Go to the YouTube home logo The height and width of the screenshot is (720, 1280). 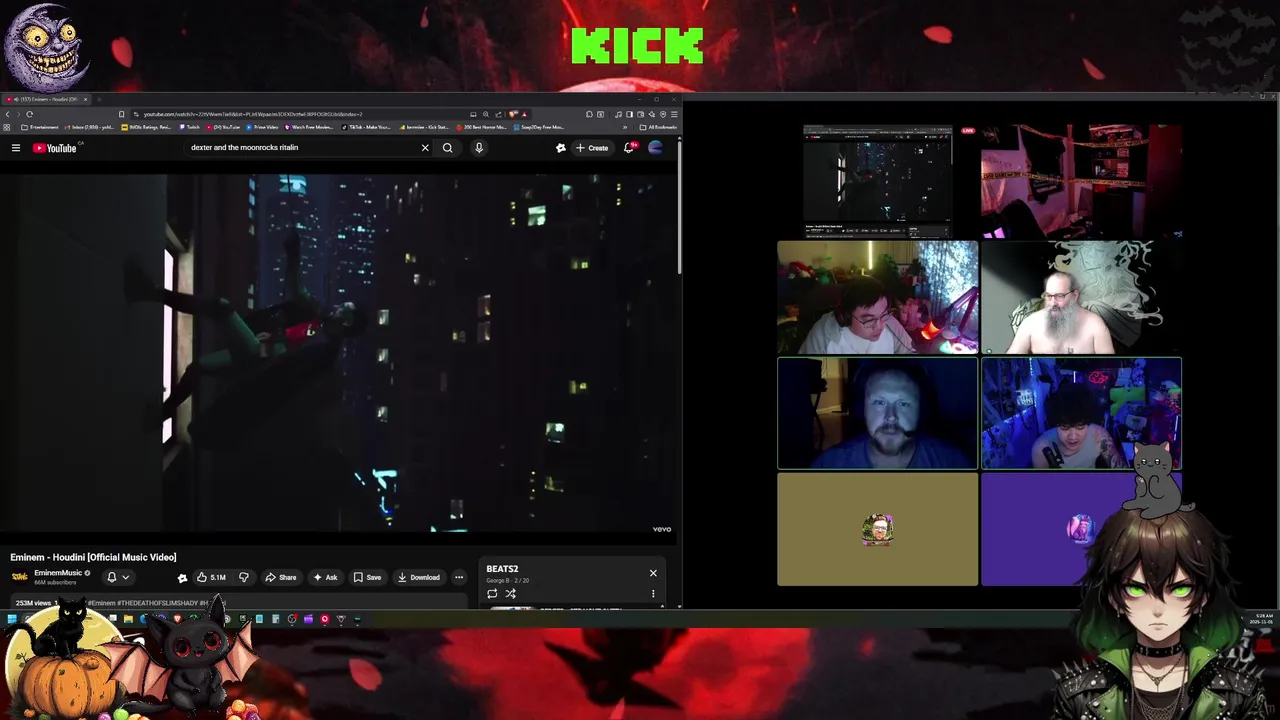54,148
